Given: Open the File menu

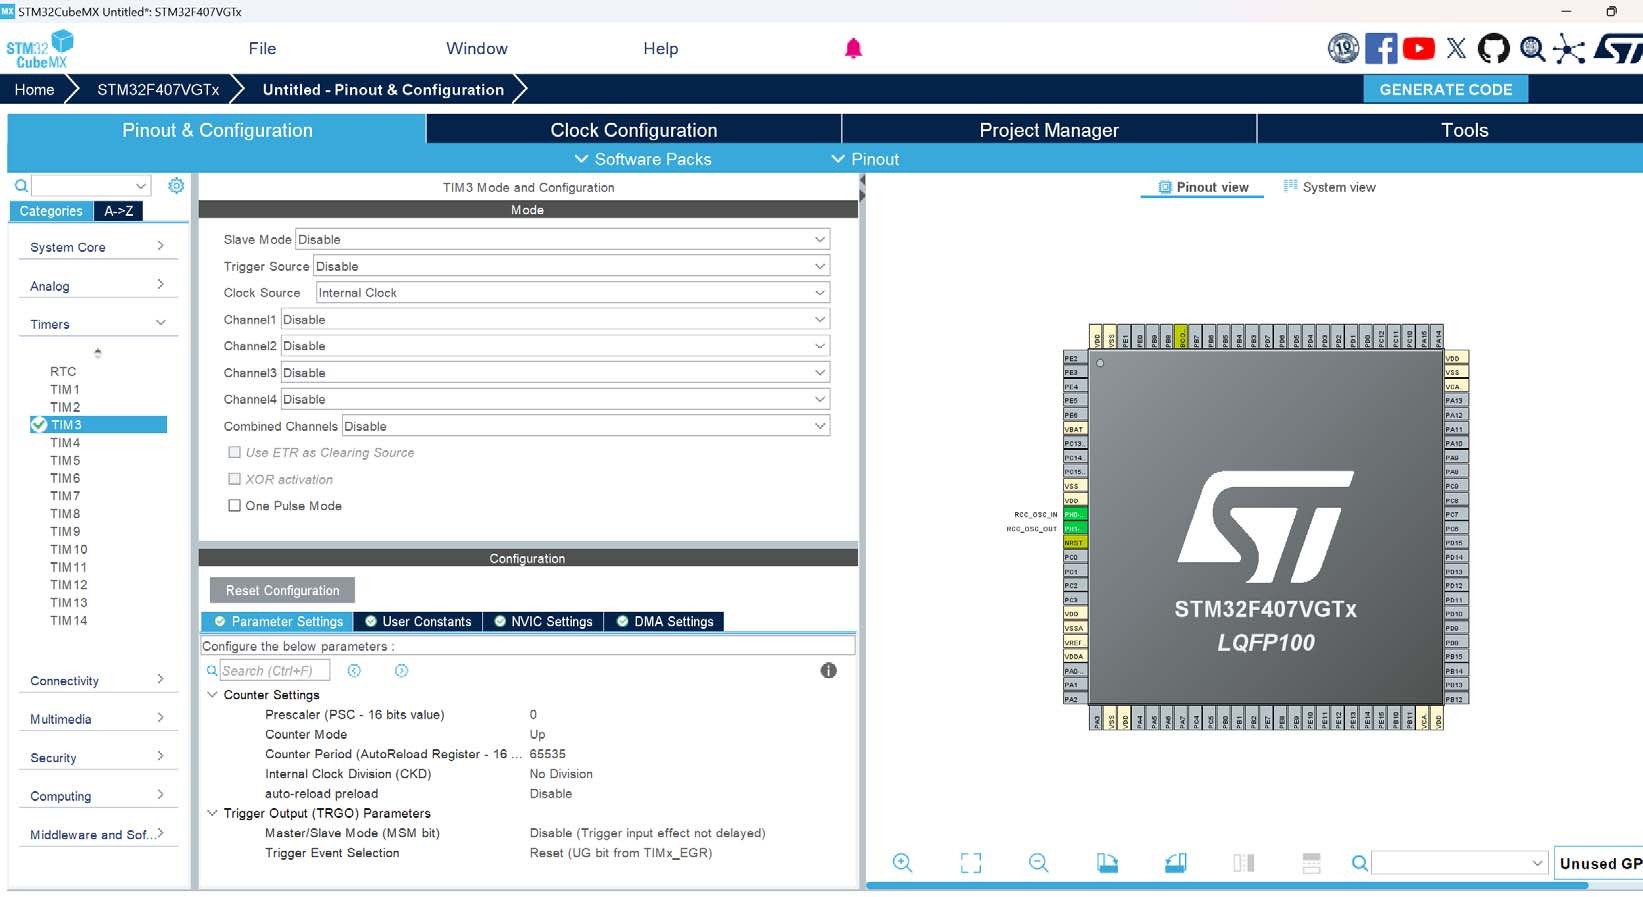Looking at the screenshot, I should (262, 48).
